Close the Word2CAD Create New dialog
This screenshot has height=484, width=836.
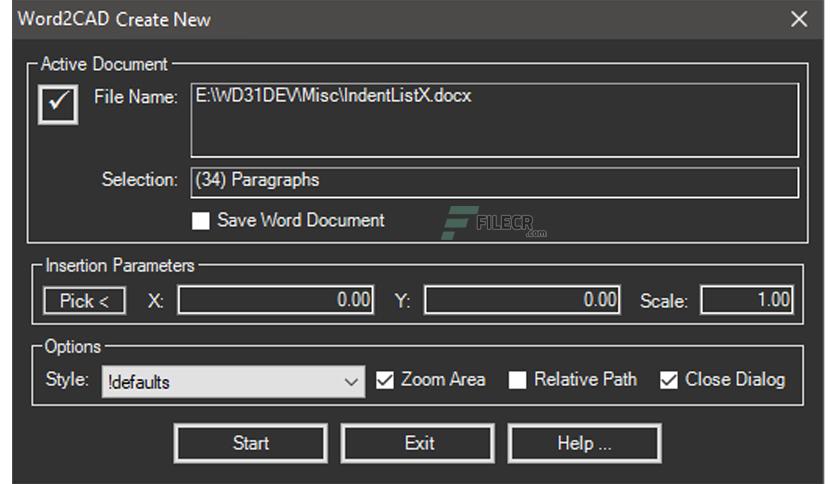[x=799, y=19]
